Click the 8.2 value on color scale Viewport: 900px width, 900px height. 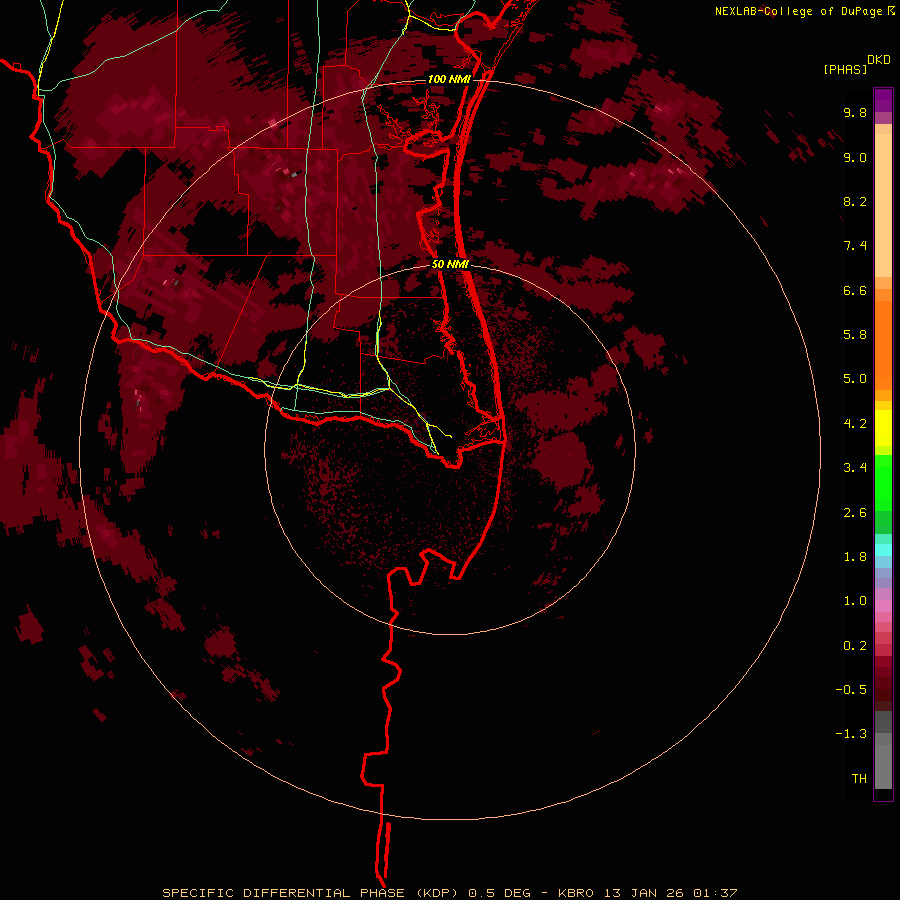pyautogui.click(x=855, y=202)
